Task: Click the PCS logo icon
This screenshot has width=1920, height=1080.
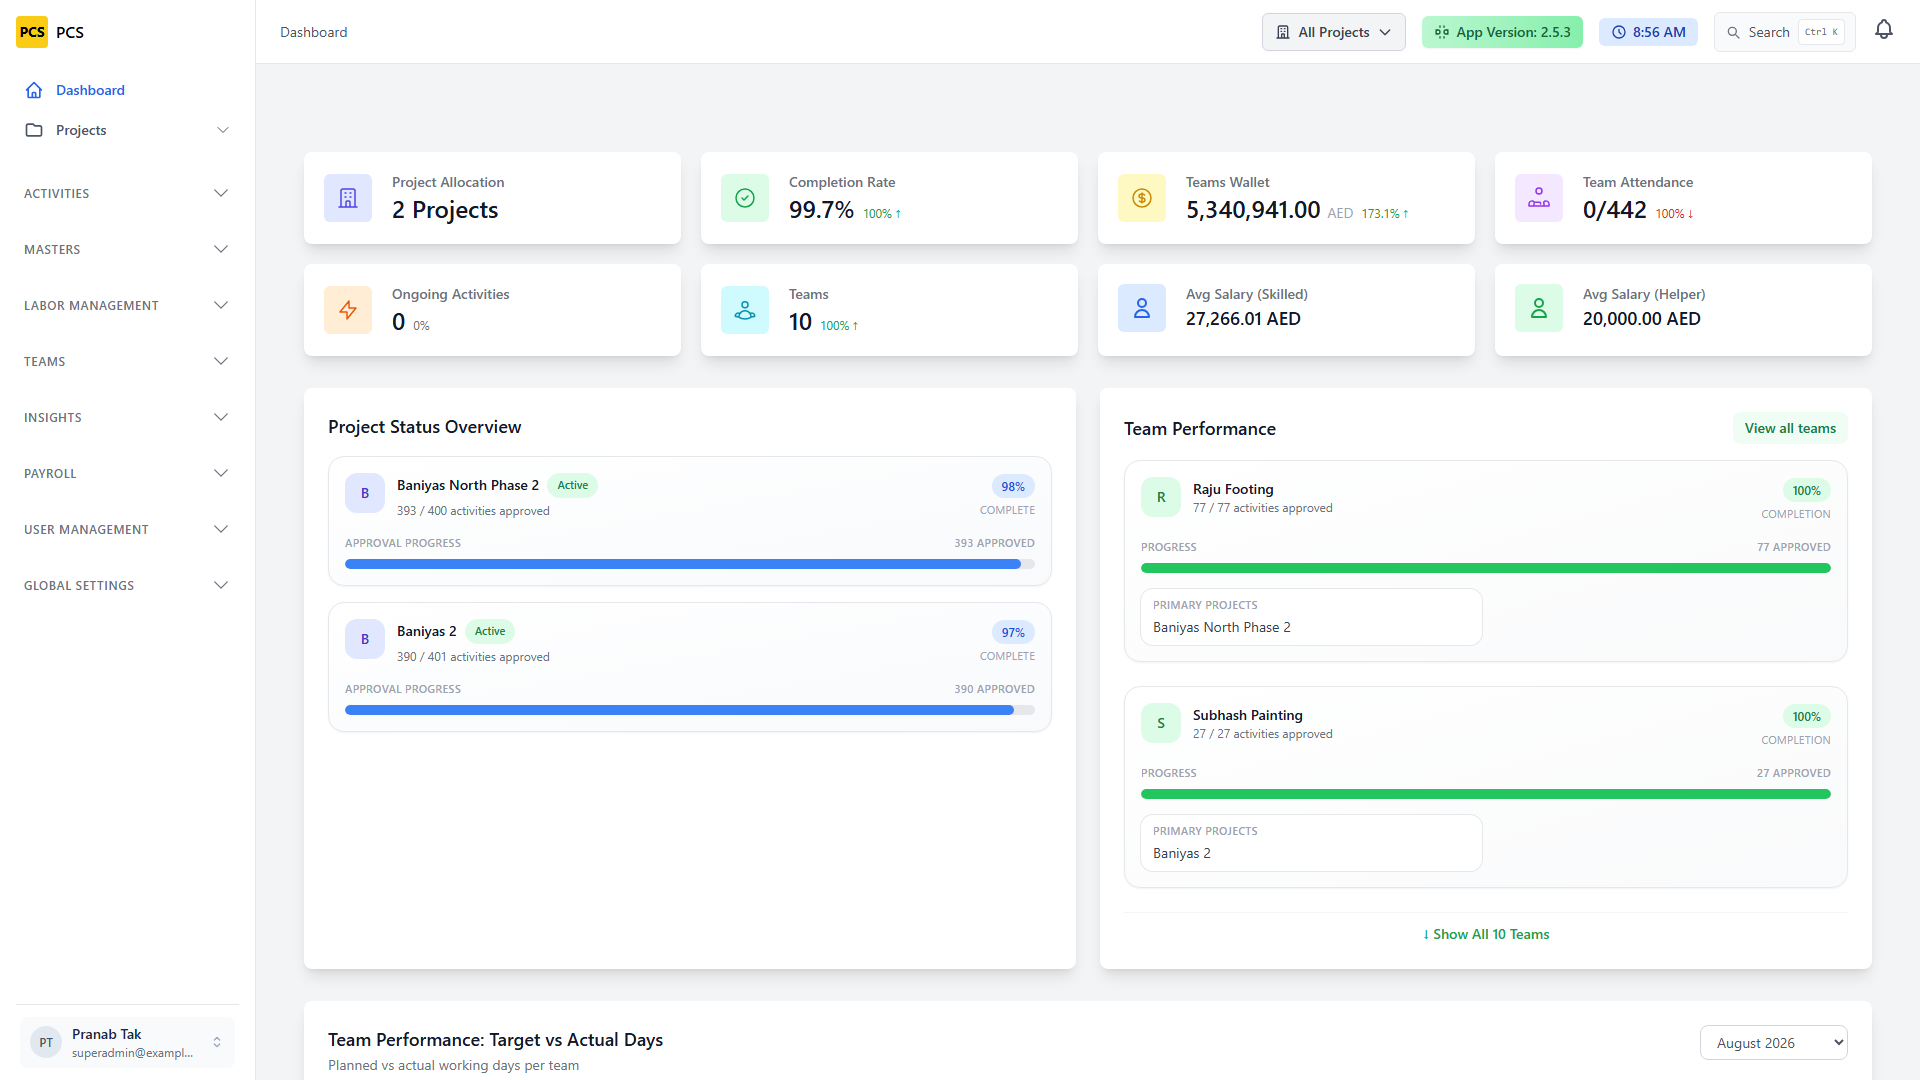Action: pyautogui.click(x=32, y=32)
